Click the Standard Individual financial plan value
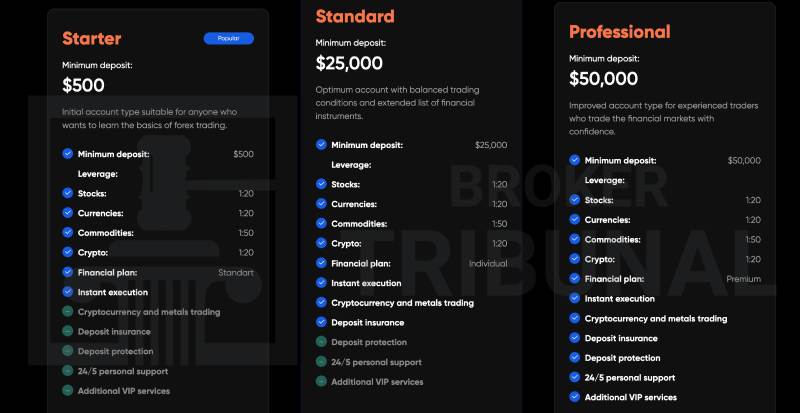This screenshot has width=800, height=413. pyautogui.click(x=488, y=263)
